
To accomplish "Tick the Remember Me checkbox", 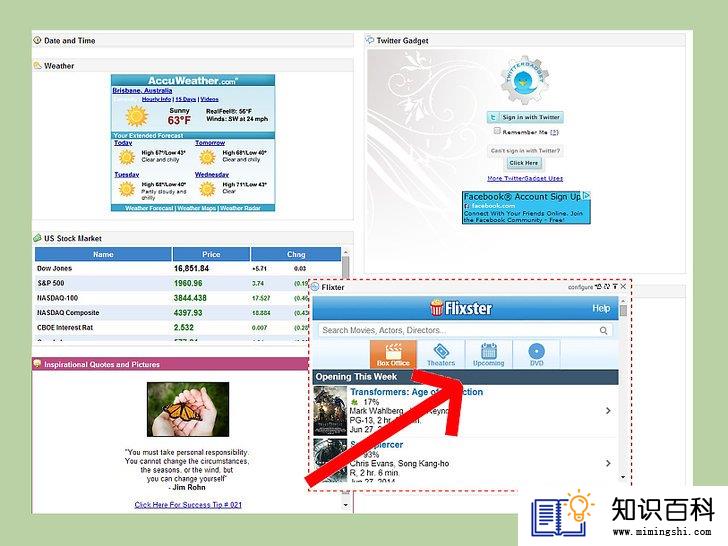I will tap(497, 131).
